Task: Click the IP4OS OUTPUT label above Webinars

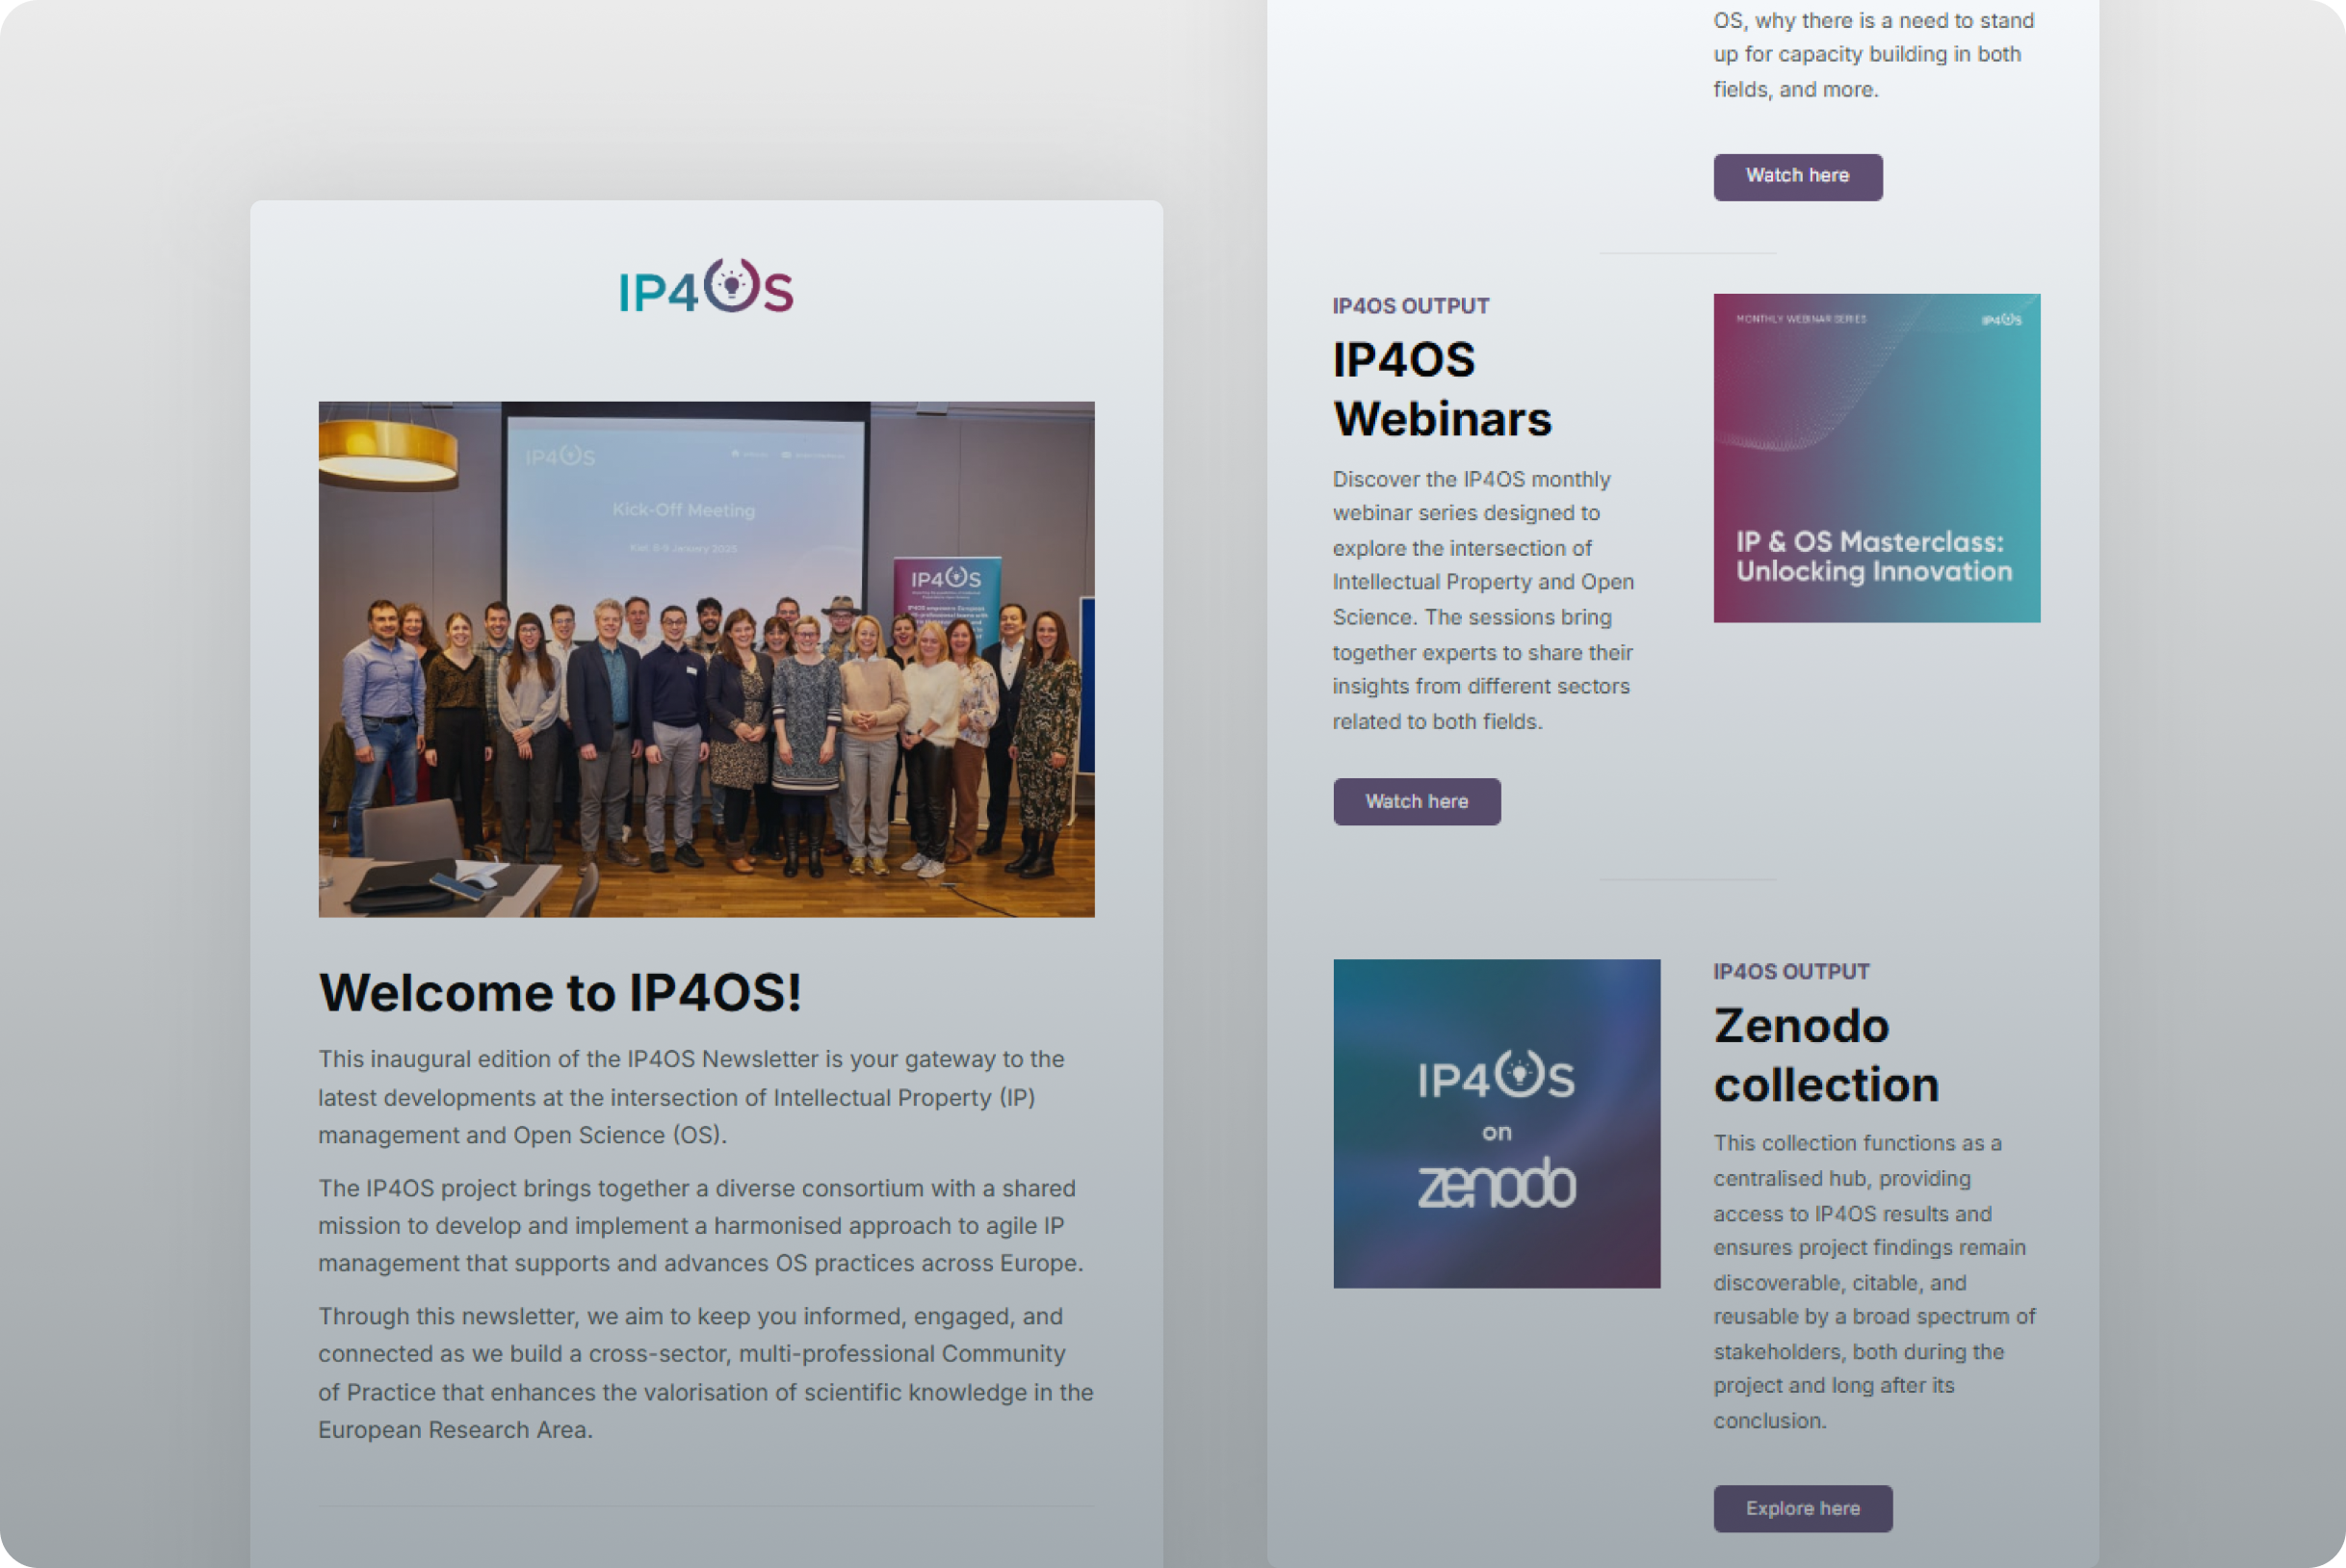Action: 1410,305
